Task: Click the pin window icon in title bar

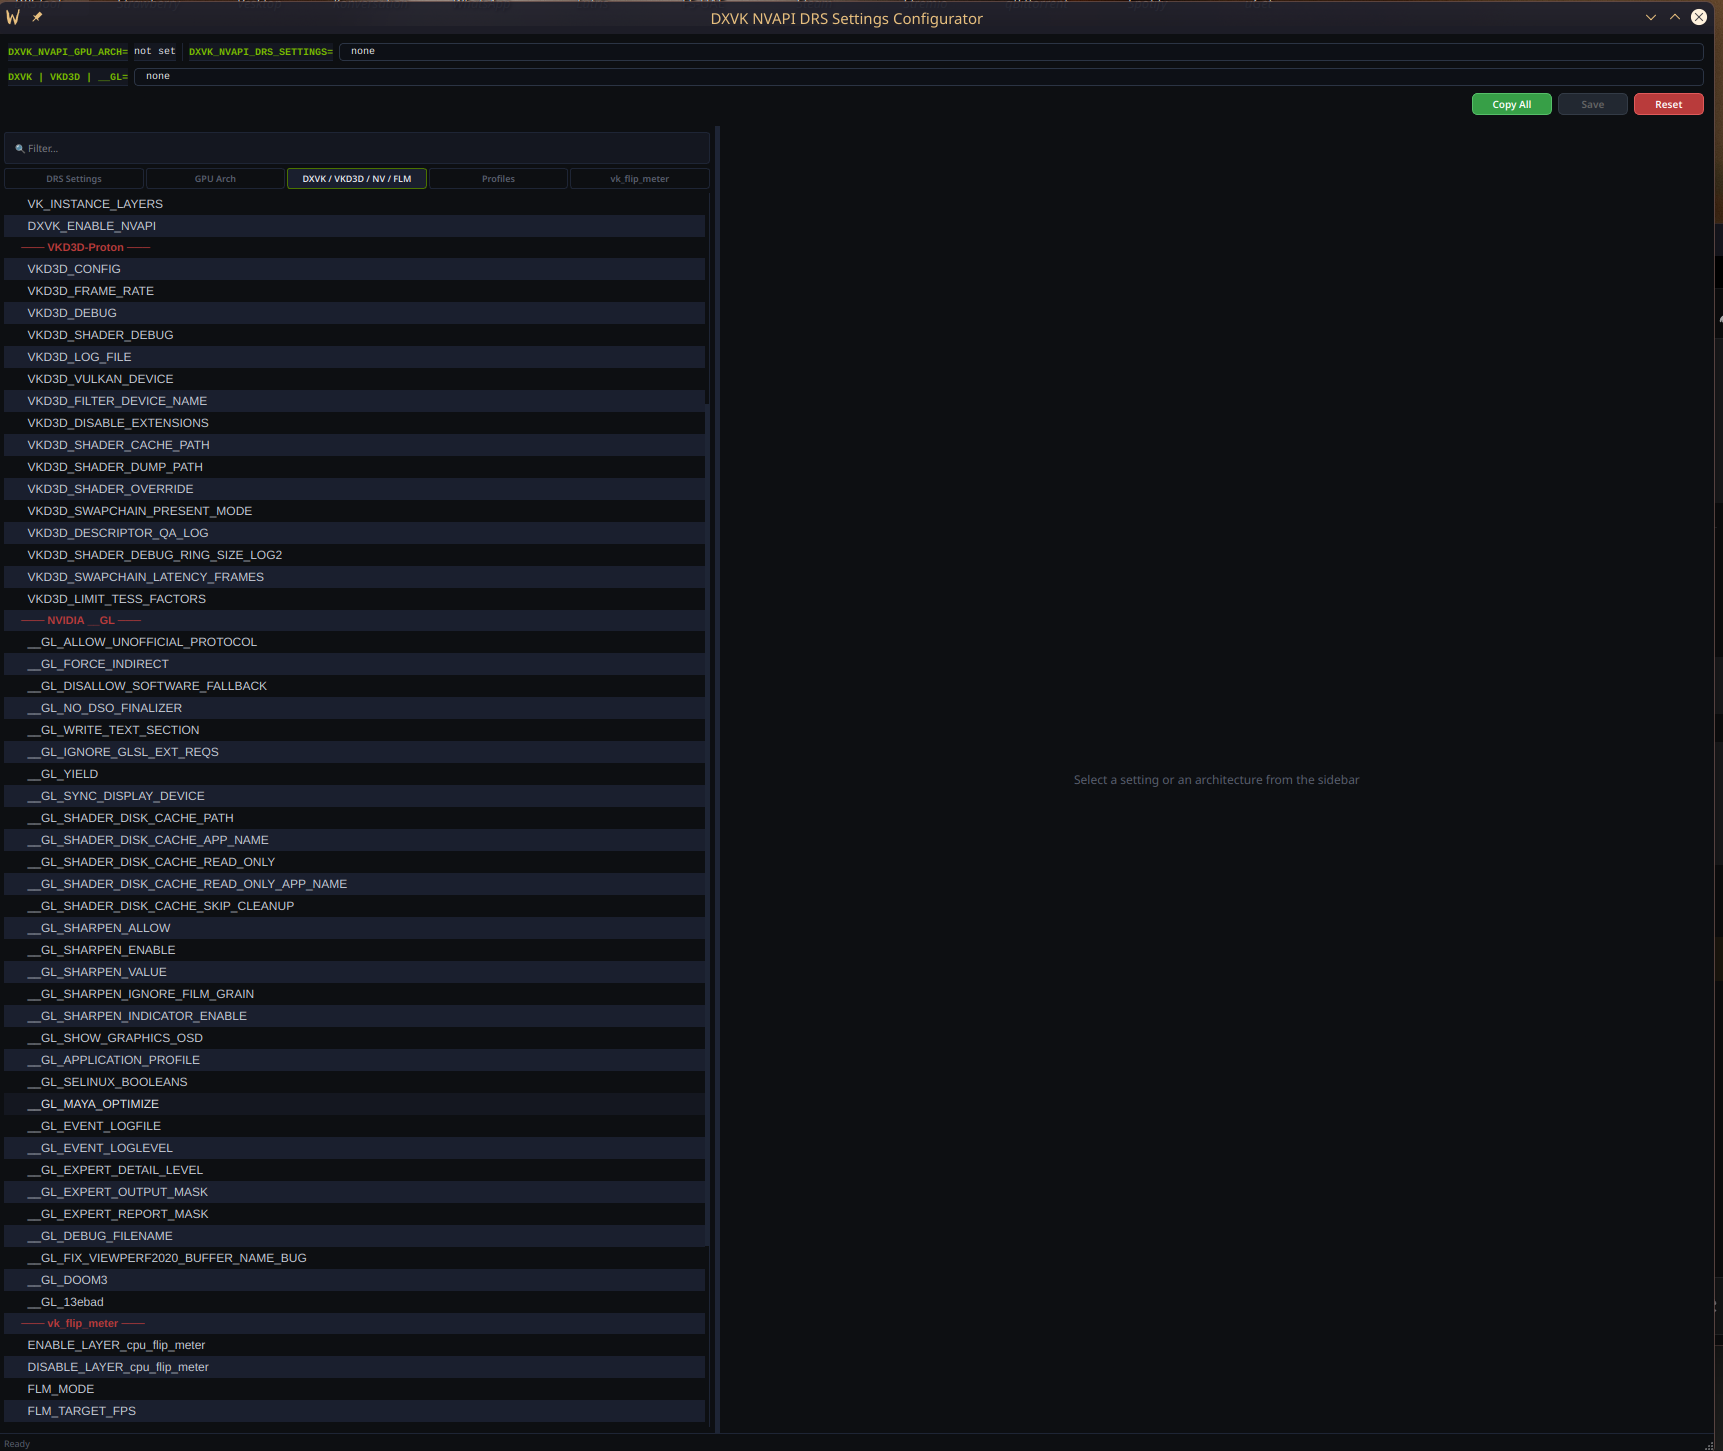Action: [37, 17]
